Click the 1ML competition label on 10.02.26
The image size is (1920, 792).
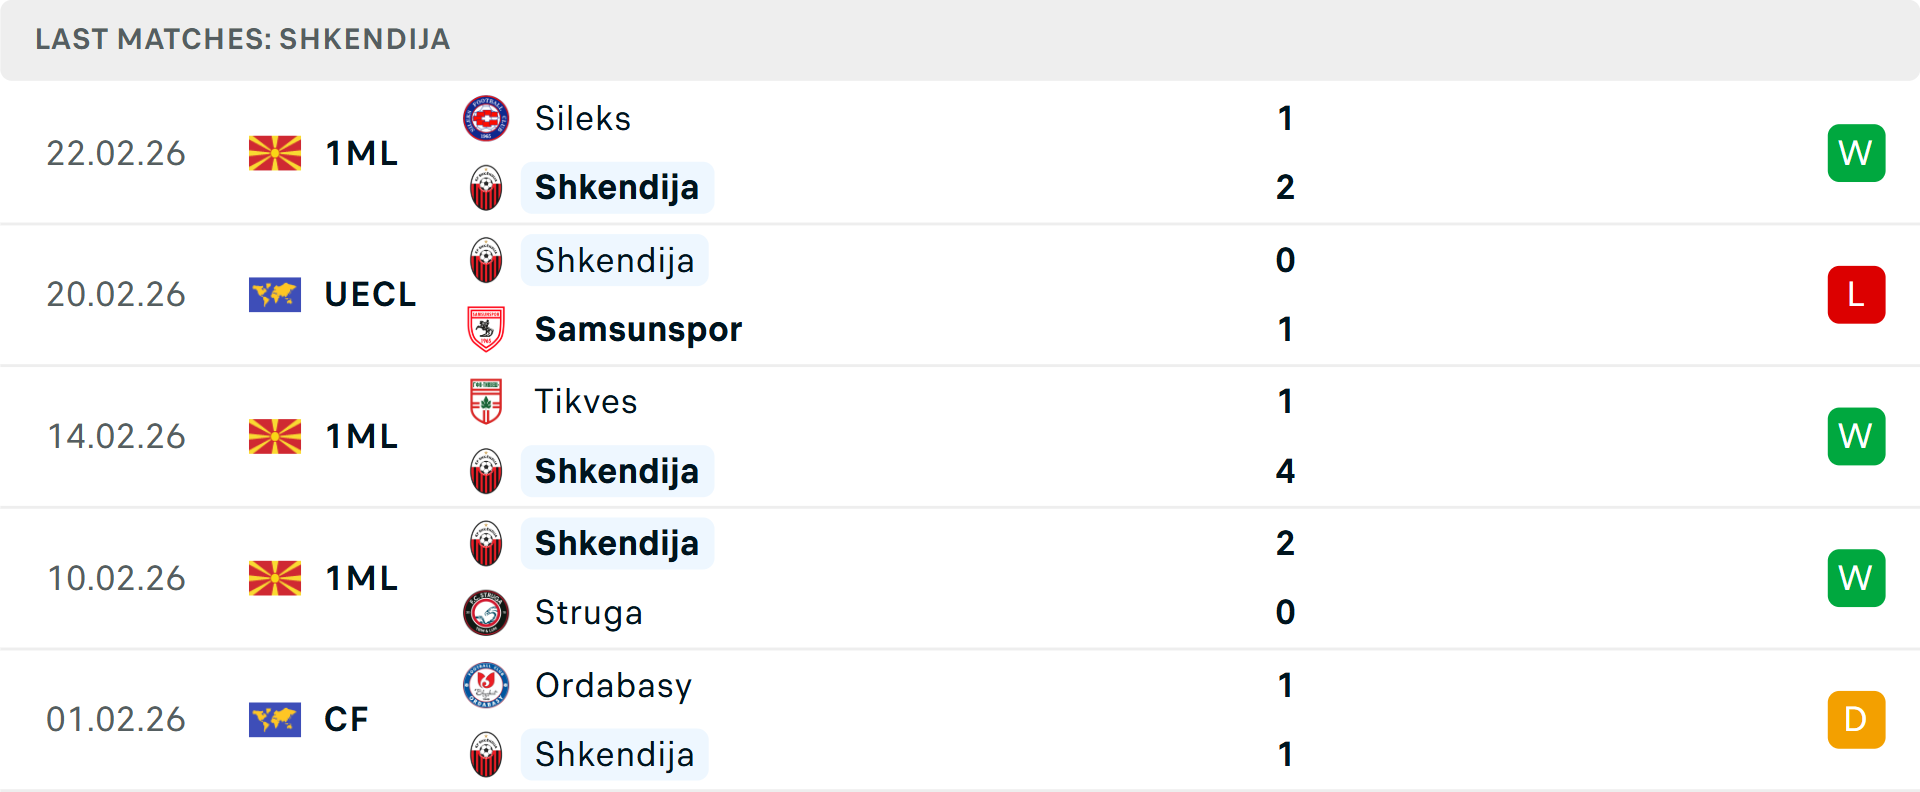pos(361,578)
